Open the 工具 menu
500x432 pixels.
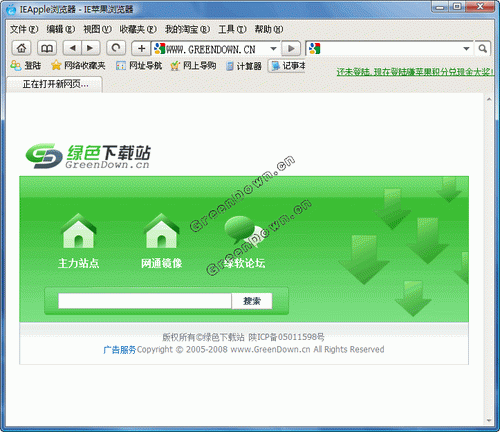click(232, 29)
